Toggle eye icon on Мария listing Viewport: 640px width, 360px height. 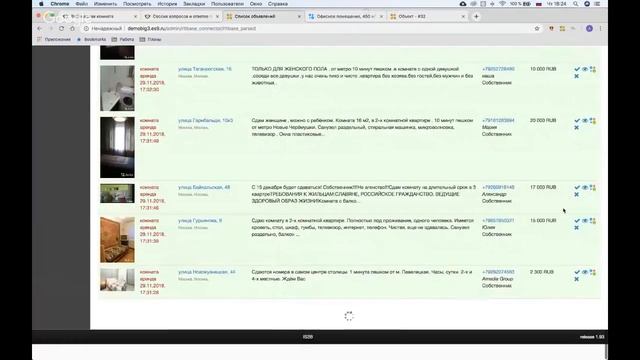(585, 121)
